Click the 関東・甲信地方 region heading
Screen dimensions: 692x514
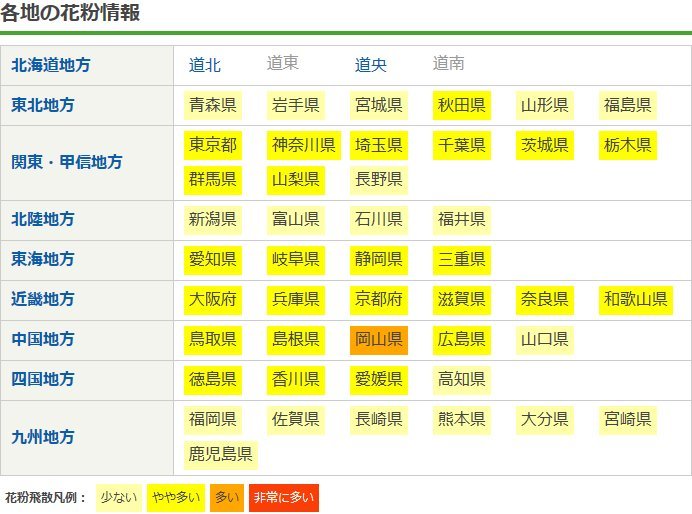pyautogui.click(x=67, y=162)
